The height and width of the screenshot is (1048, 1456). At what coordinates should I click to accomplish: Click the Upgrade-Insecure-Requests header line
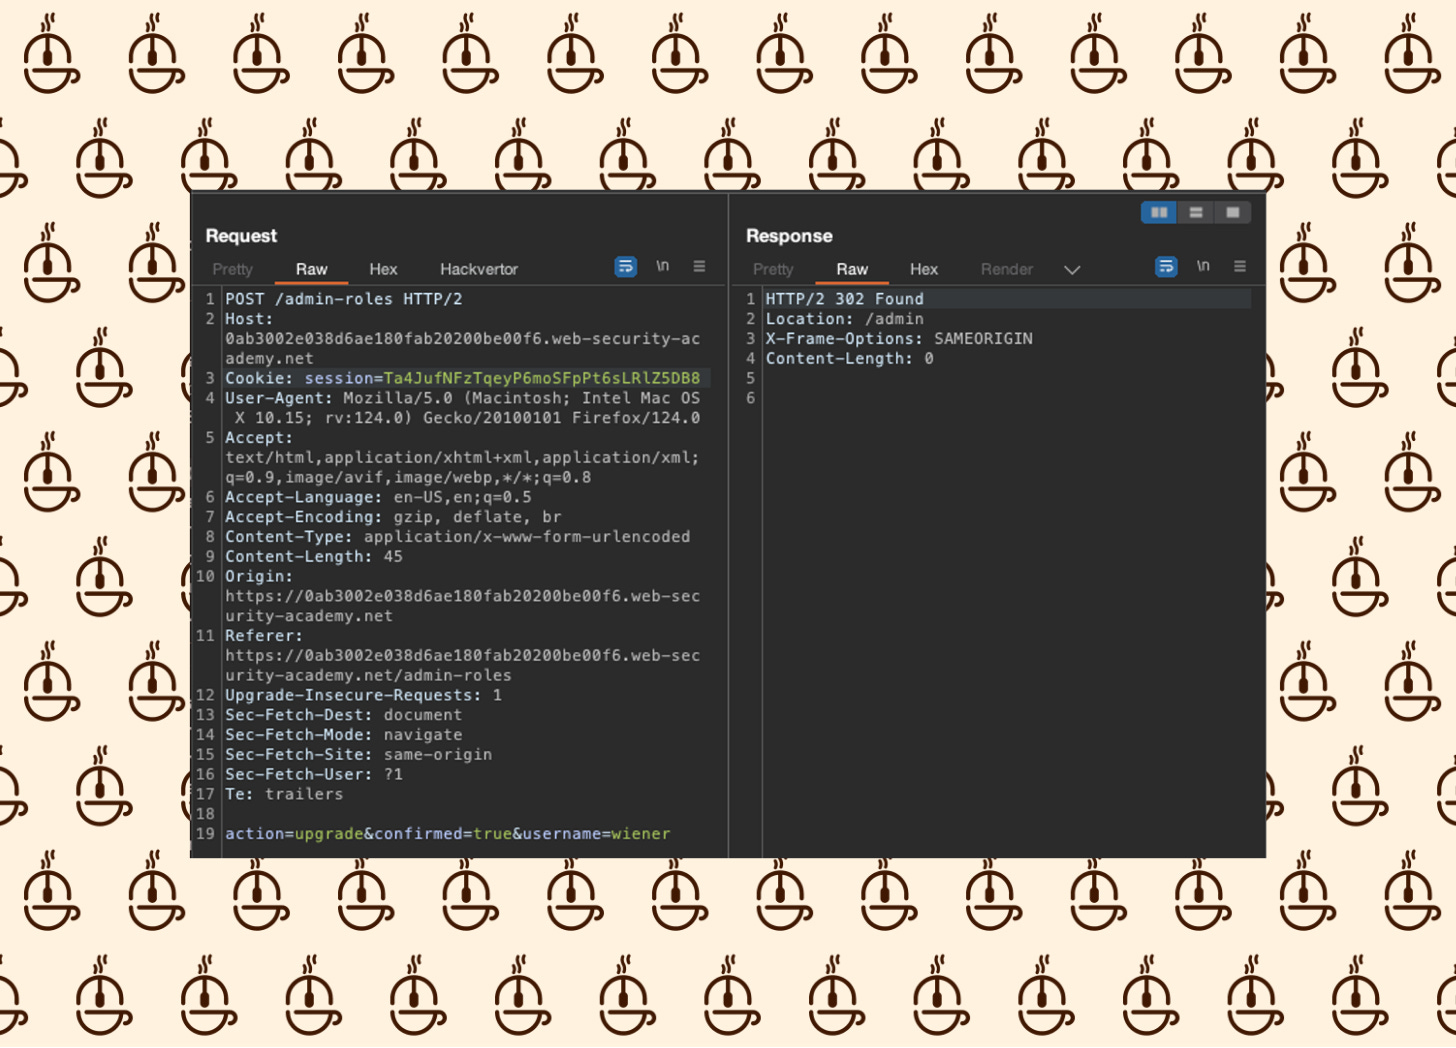click(364, 695)
